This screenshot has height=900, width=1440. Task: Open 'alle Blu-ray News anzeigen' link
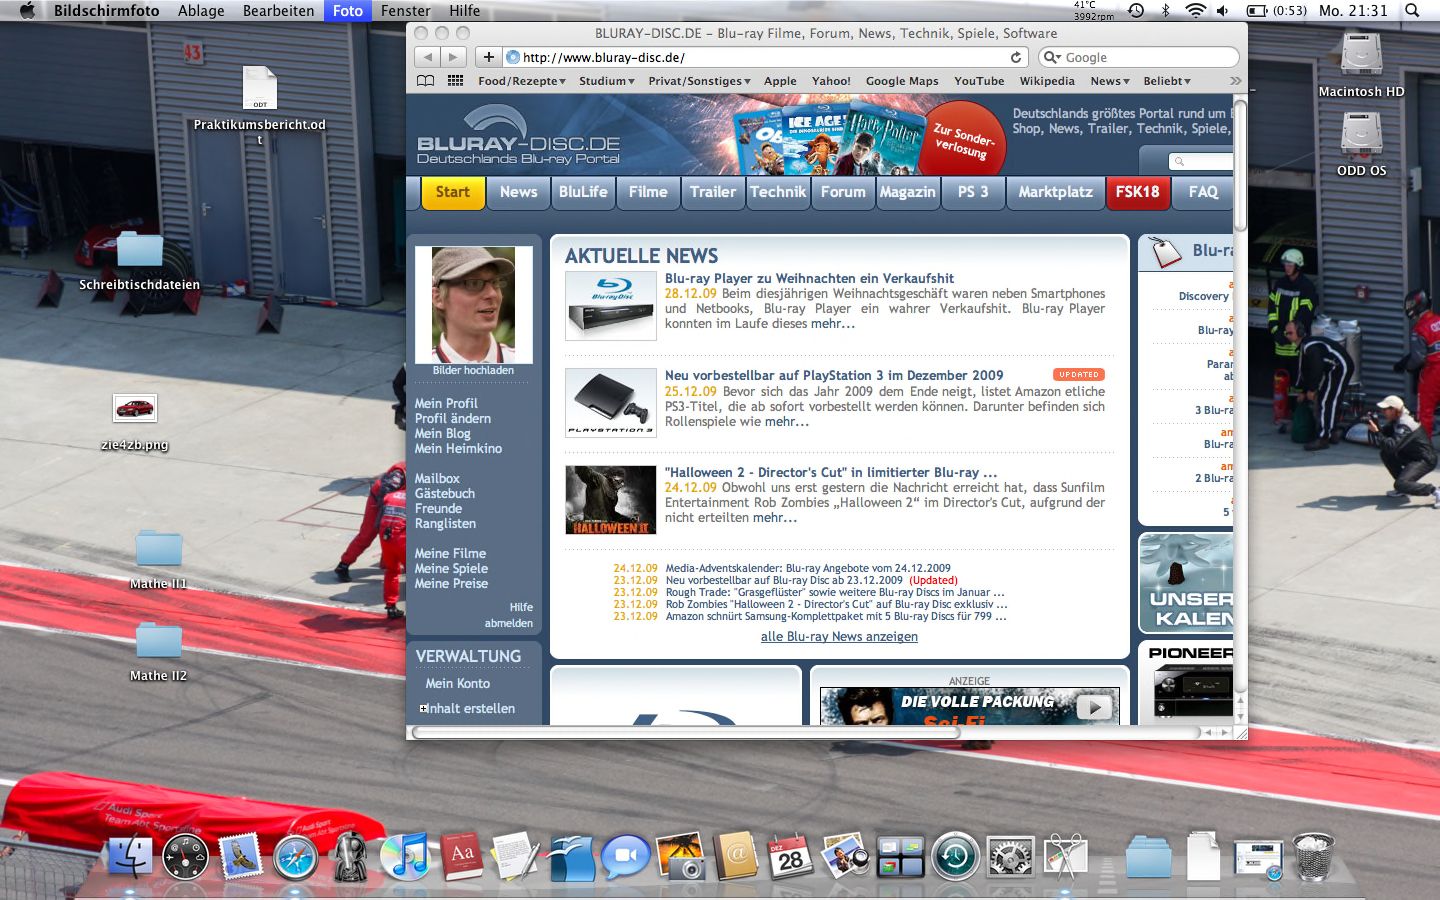[839, 637]
